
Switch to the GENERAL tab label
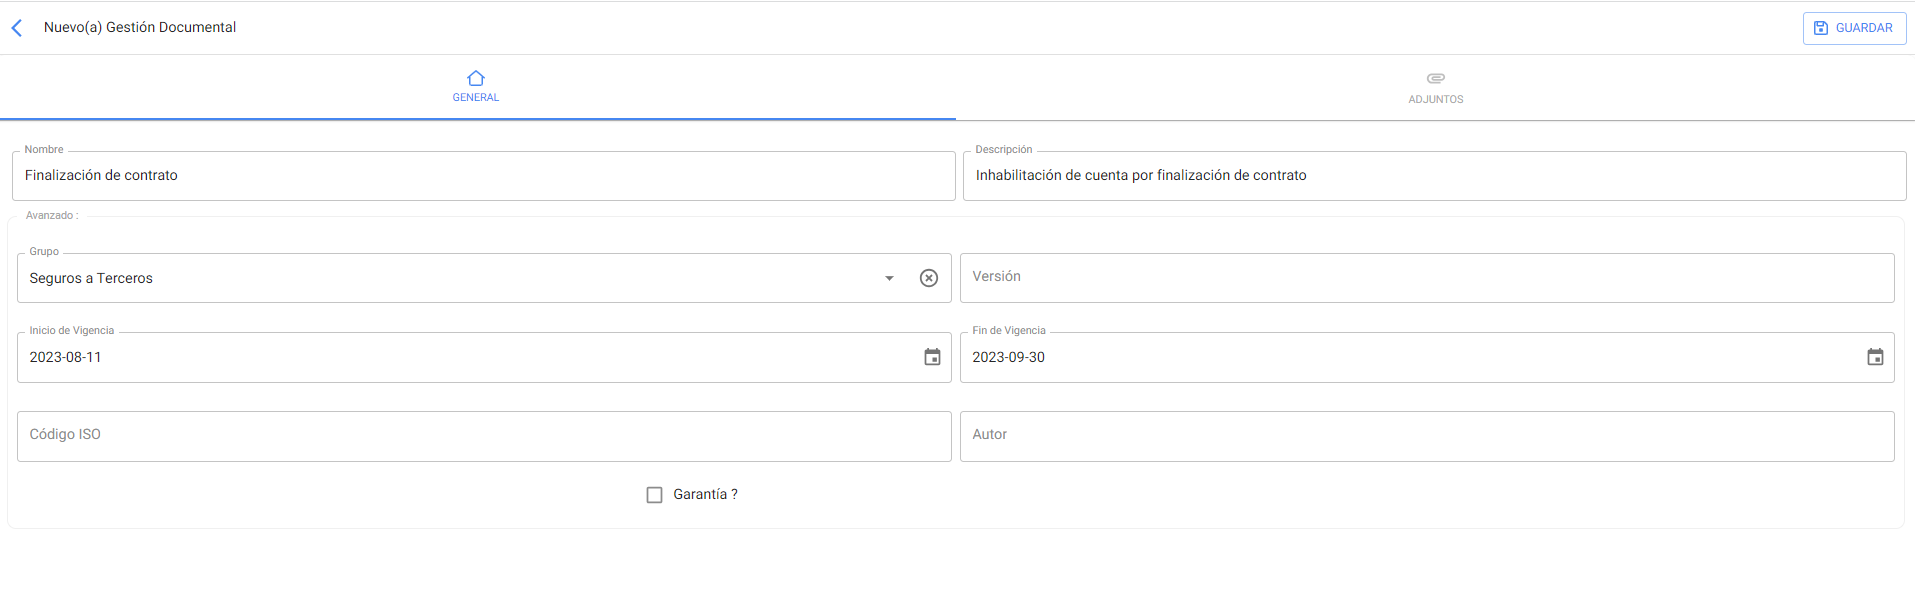[x=476, y=98]
